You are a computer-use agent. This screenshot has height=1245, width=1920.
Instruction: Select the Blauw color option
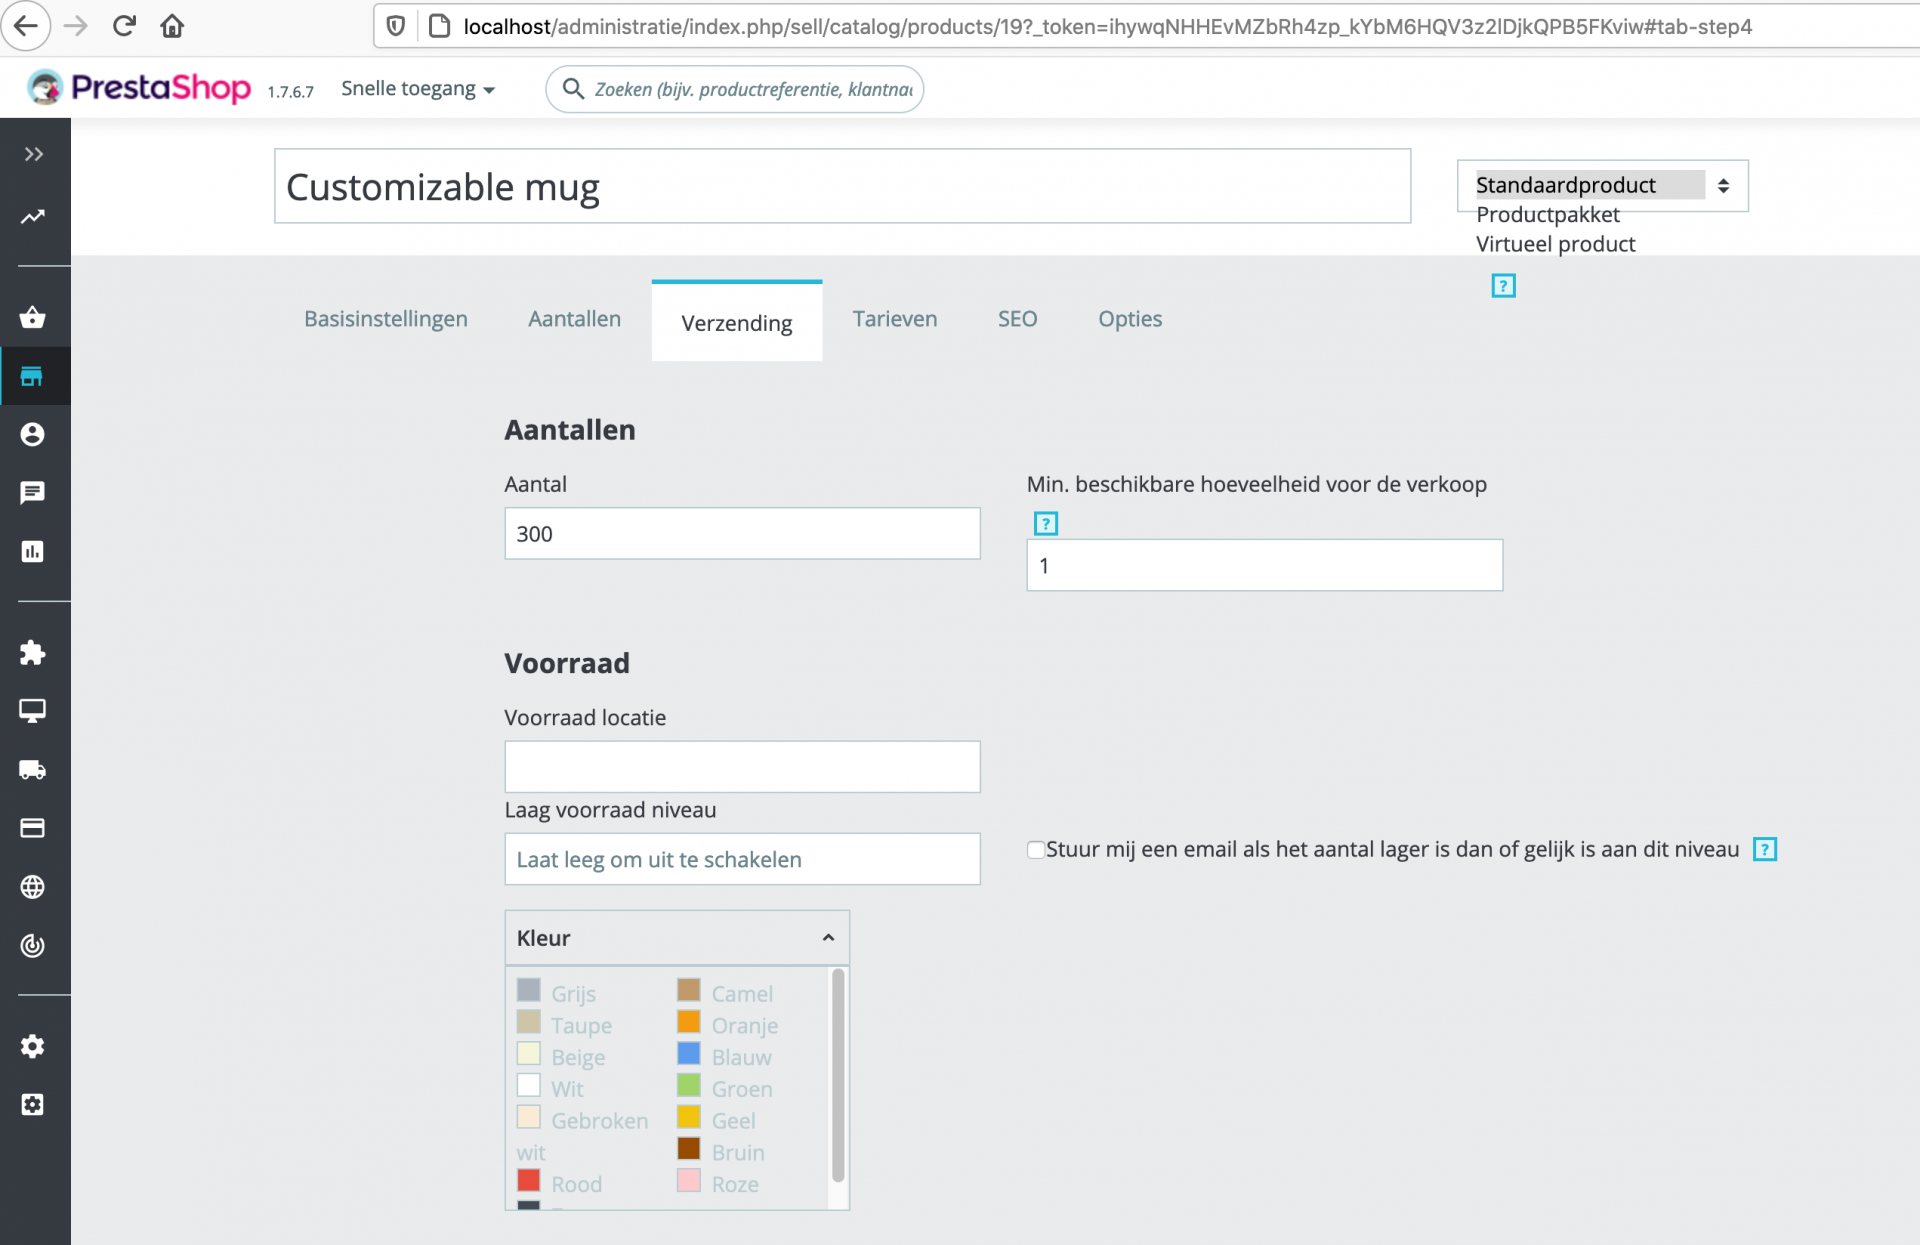pos(689,1054)
